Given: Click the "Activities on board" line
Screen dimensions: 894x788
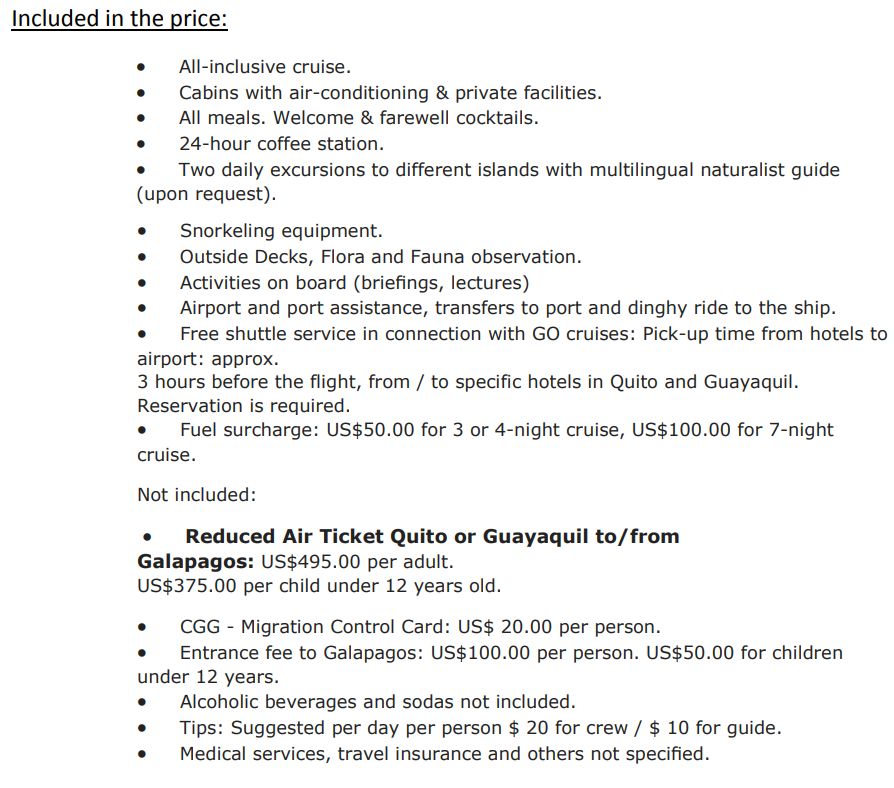Looking at the screenshot, I should (354, 283).
